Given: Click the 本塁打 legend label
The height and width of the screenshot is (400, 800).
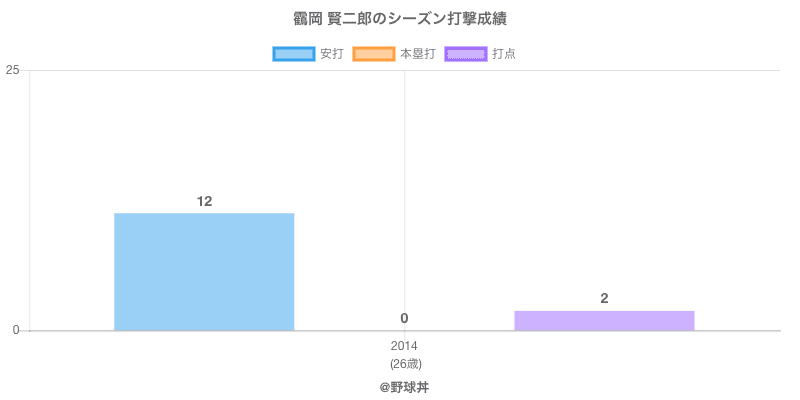Looking at the screenshot, I should click(417, 54).
